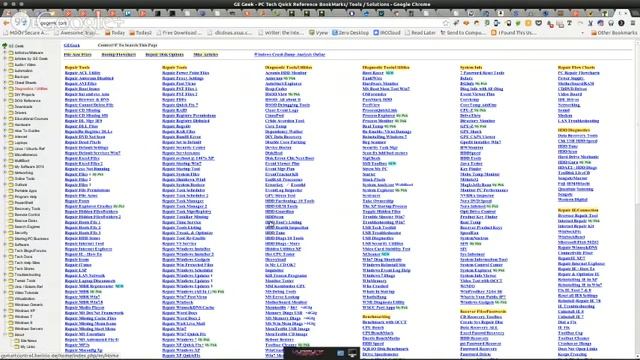Open the Clear Event Logs link
640x360 pixels.
pyautogui.click(x=282, y=110)
